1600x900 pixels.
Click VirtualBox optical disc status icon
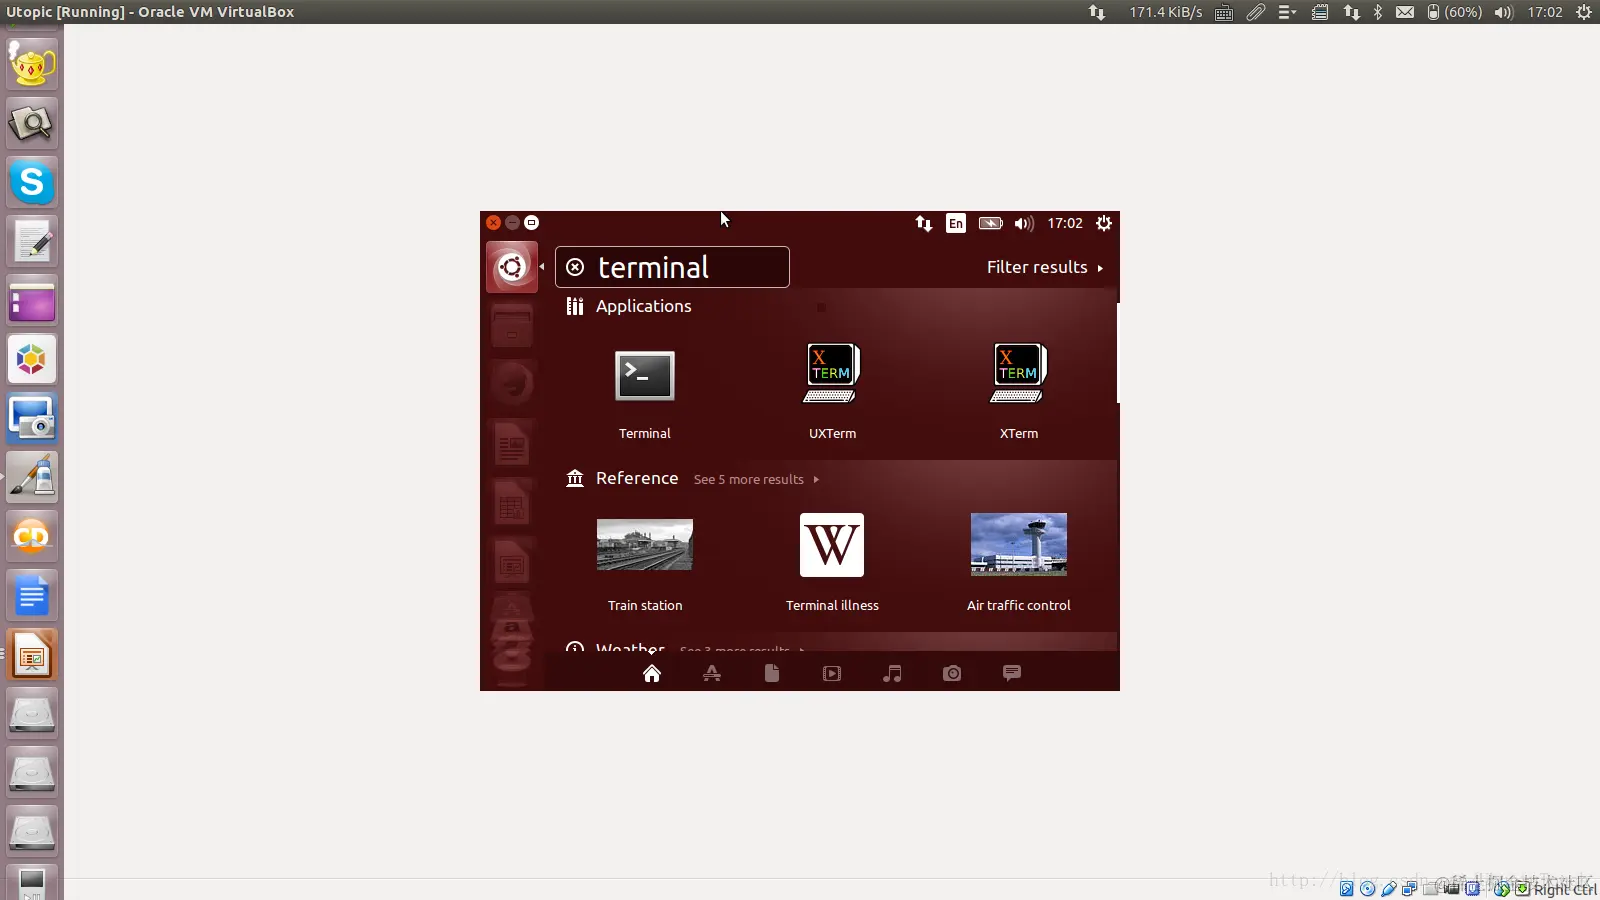(x=1367, y=888)
